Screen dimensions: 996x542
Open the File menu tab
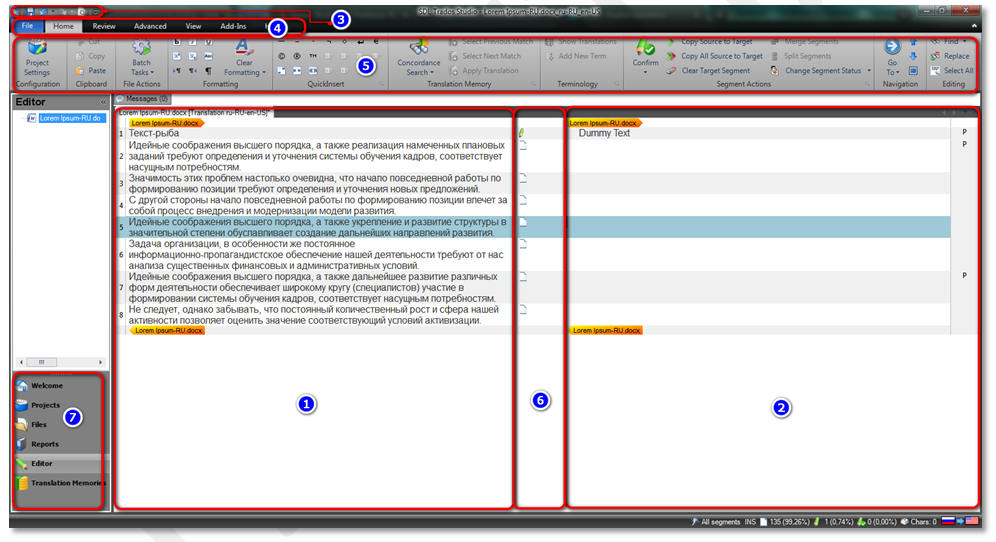tap(27, 26)
